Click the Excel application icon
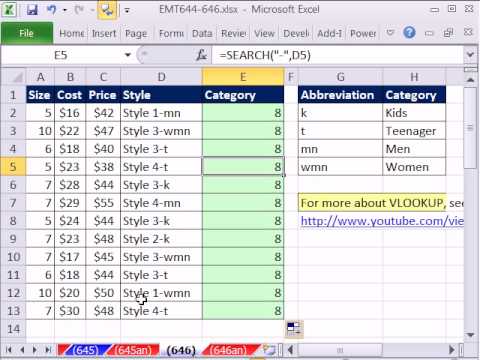Image resolution: width=480 pixels, height=360 pixels. click(9, 9)
